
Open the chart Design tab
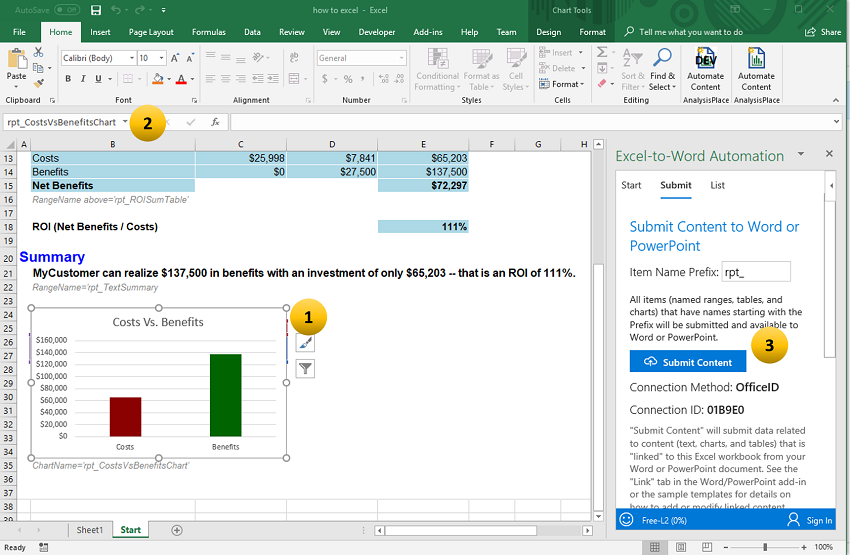pos(549,32)
